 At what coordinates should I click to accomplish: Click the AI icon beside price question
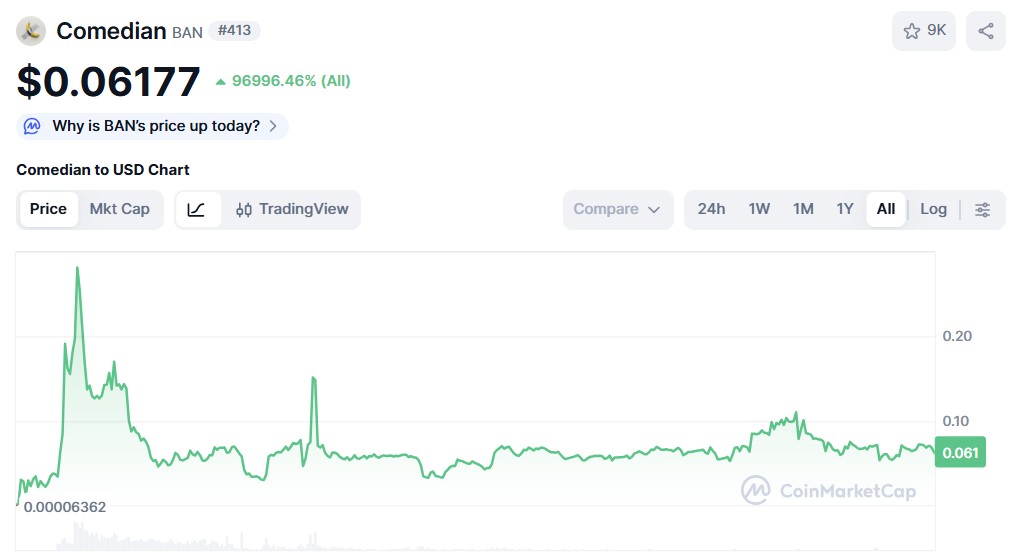tap(32, 126)
